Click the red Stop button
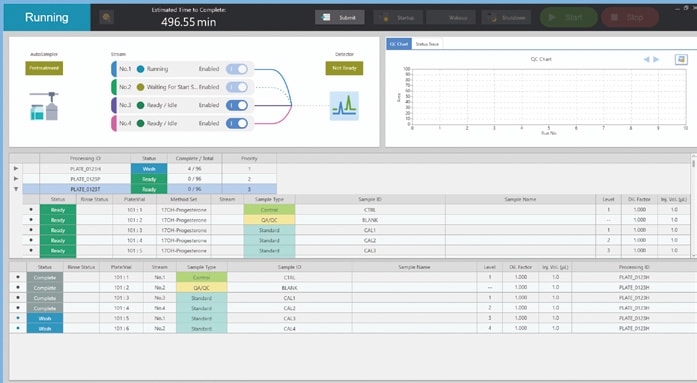This screenshot has width=697, height=383. pos(630,17)
